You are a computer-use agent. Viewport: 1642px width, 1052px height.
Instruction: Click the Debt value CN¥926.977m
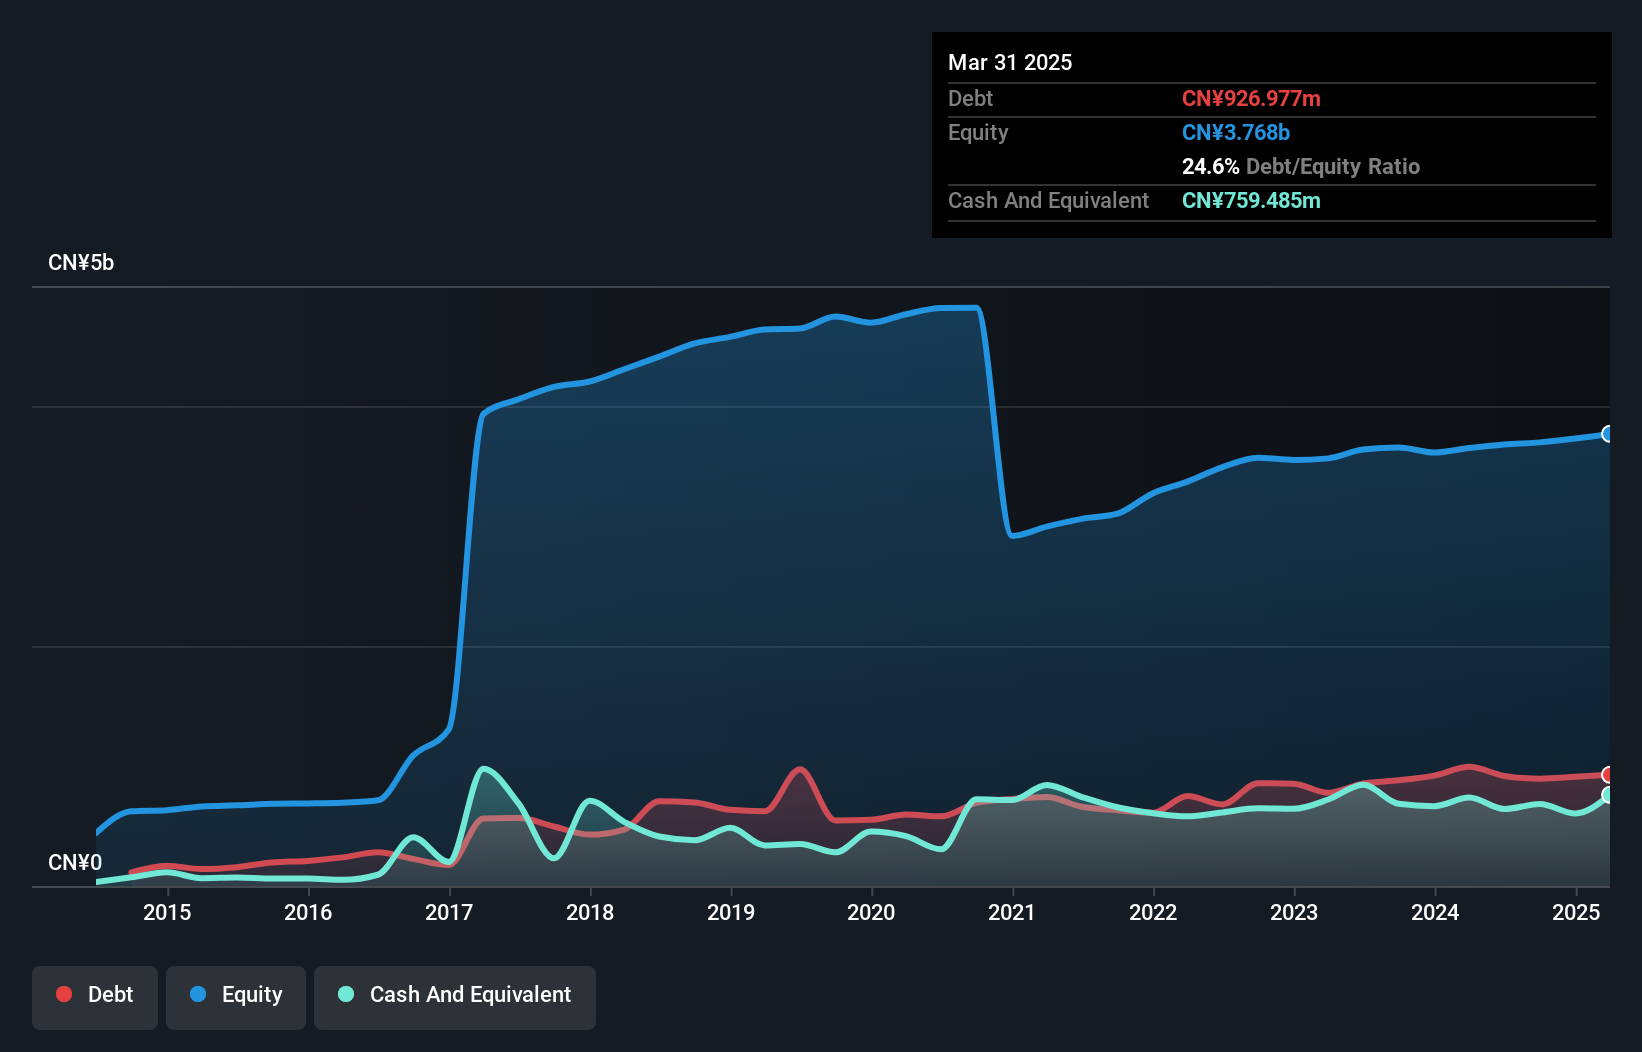pos(1251,98)
